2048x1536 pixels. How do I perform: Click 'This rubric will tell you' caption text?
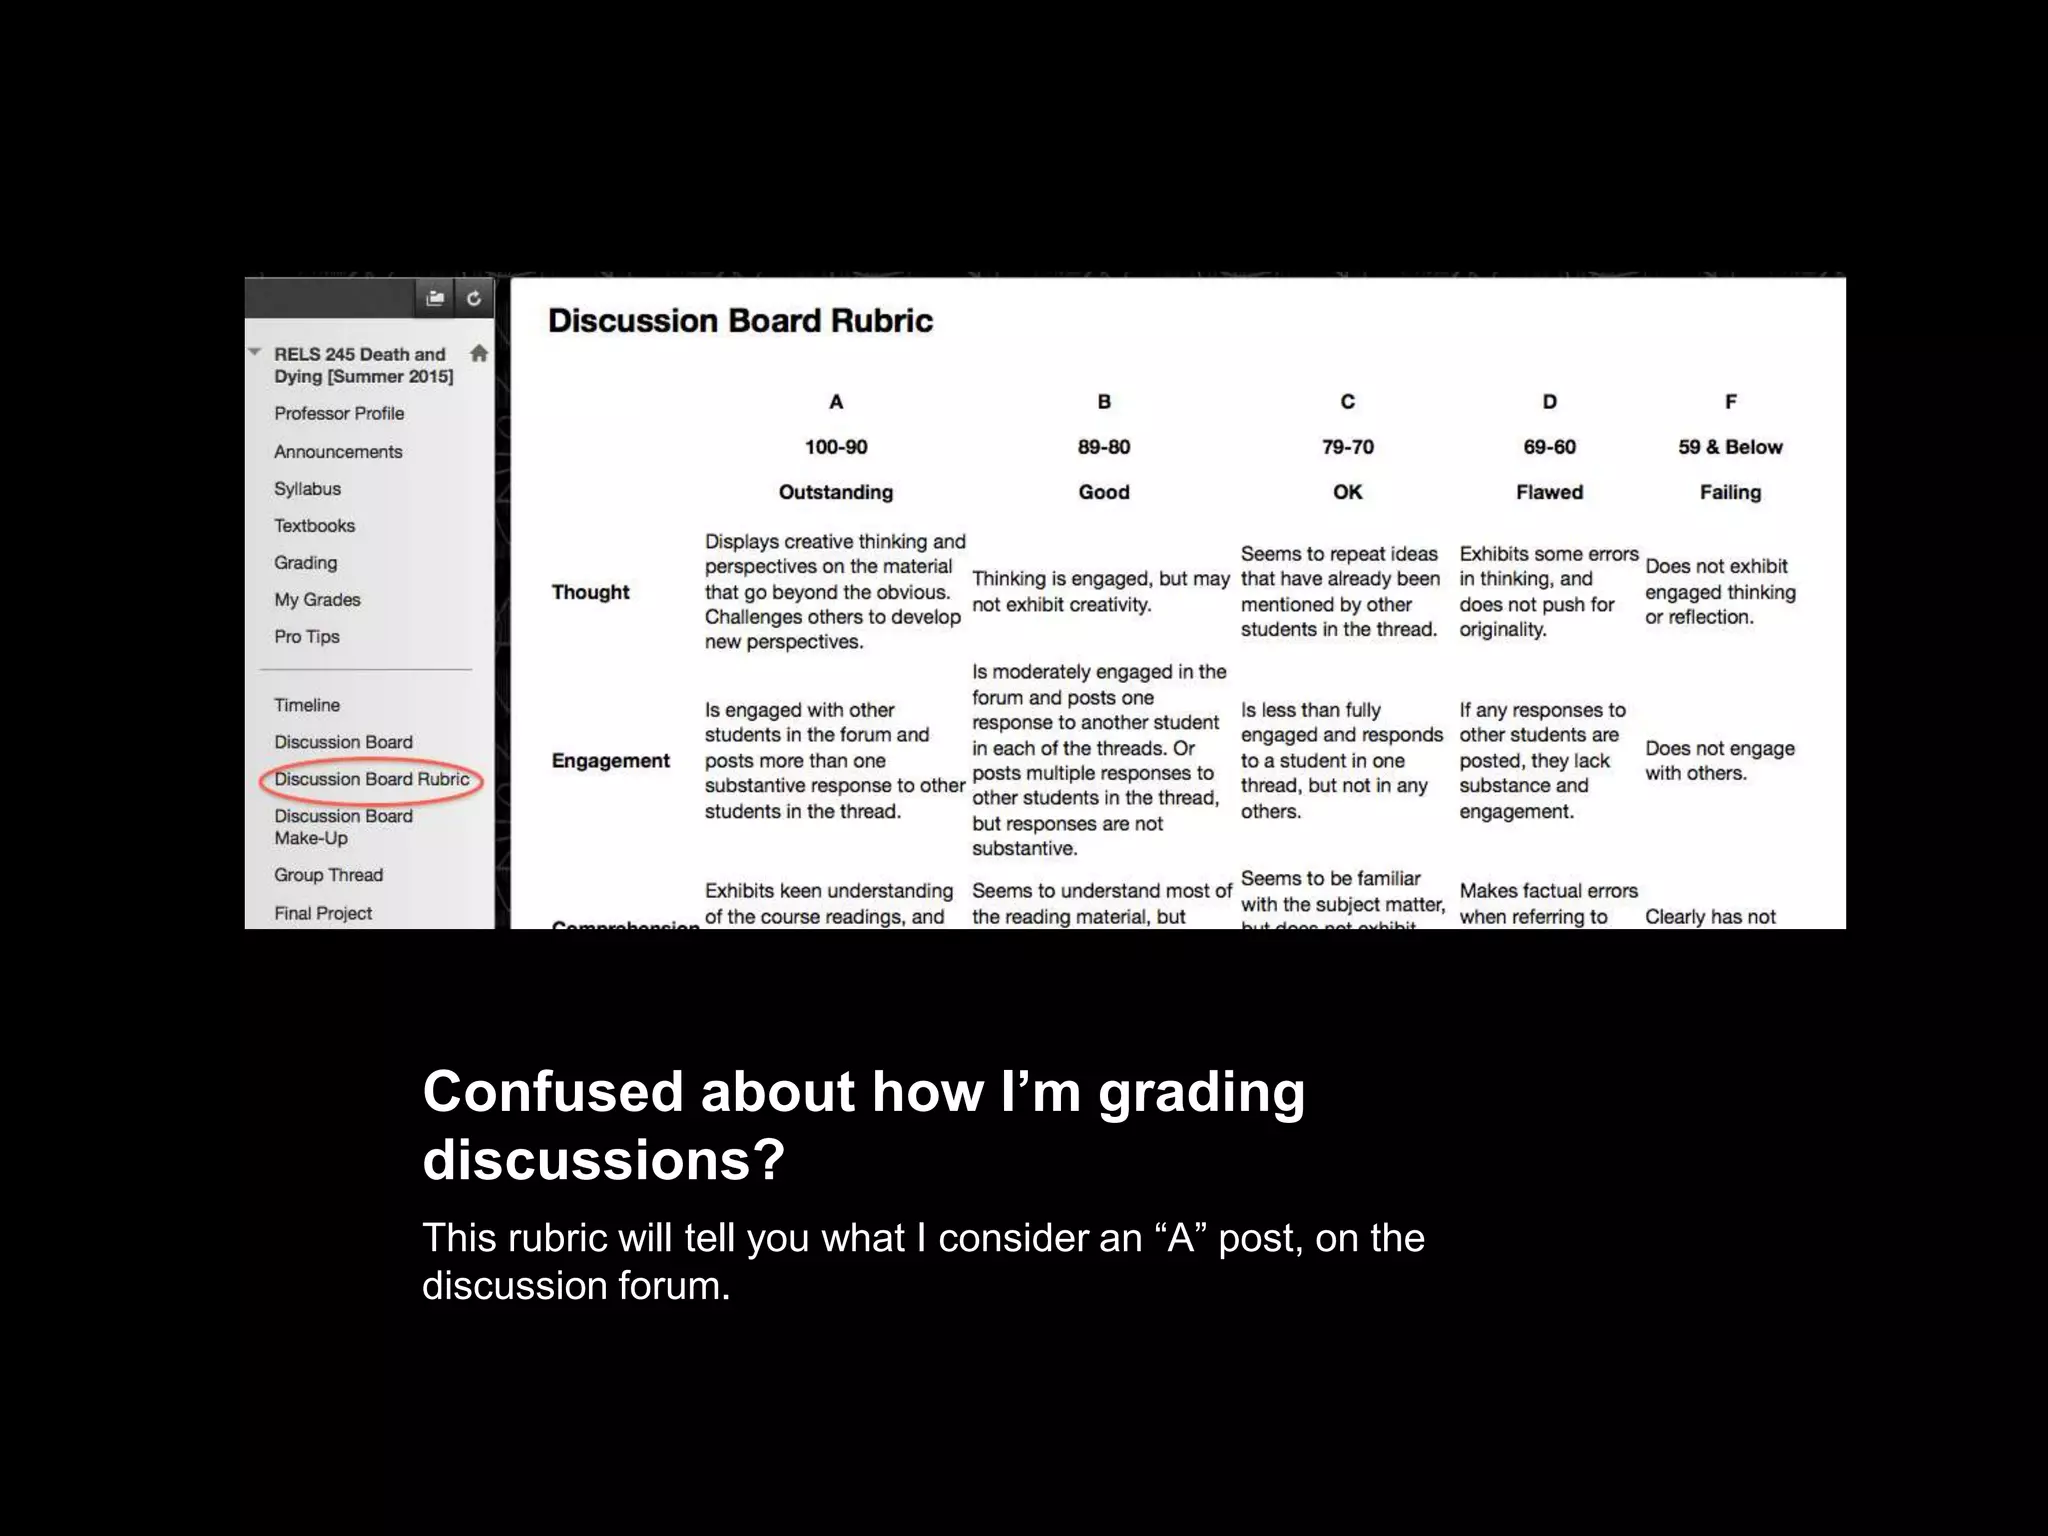[x=923, y=1262]
